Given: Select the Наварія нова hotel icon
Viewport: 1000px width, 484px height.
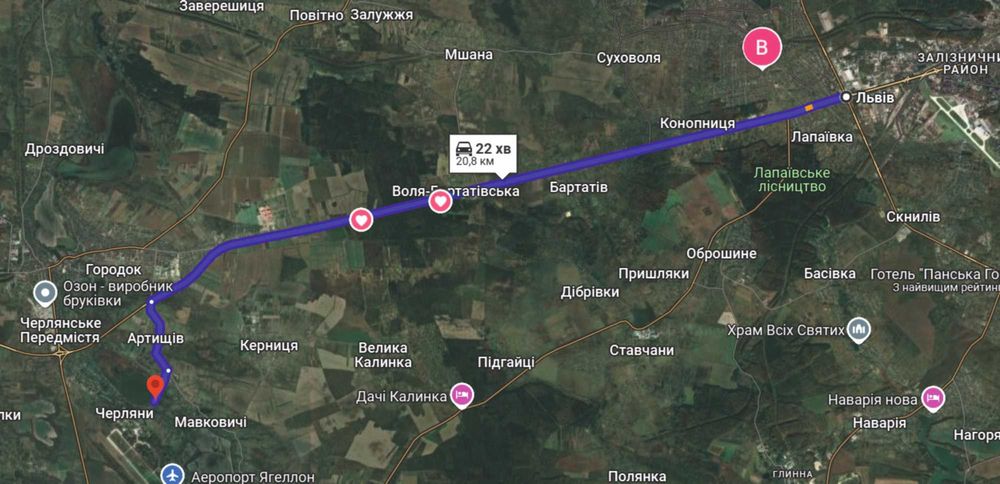Looking at the screenshot, I should click(x=934, y=397).
